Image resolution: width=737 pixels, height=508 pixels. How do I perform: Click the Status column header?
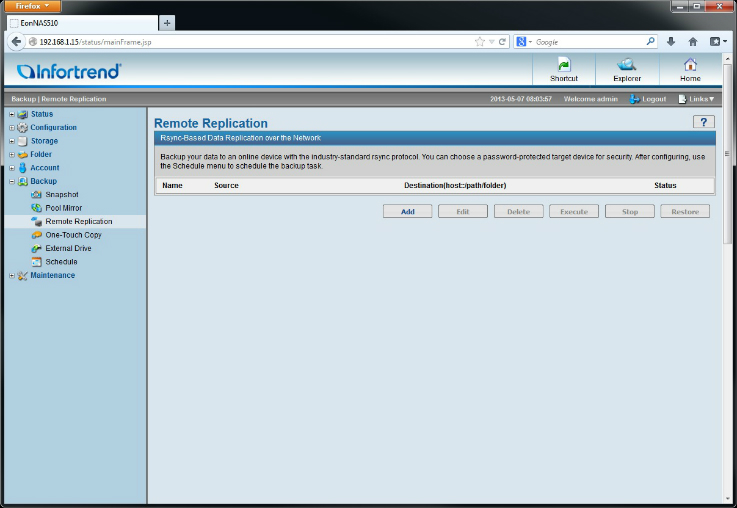pyautogui.click(x=665, y=186)
